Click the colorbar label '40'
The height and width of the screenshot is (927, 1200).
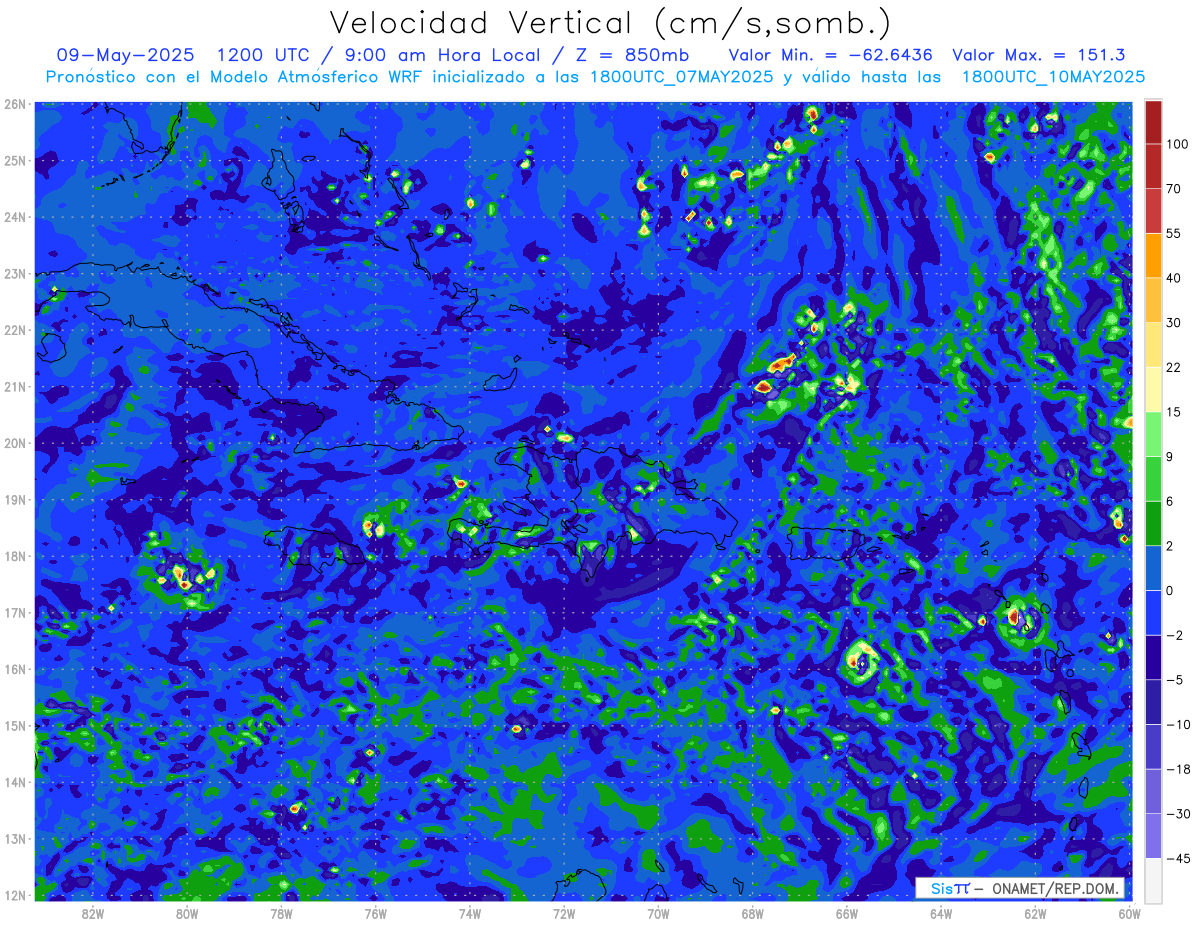pyautogui.click(x=1174, y=277)
